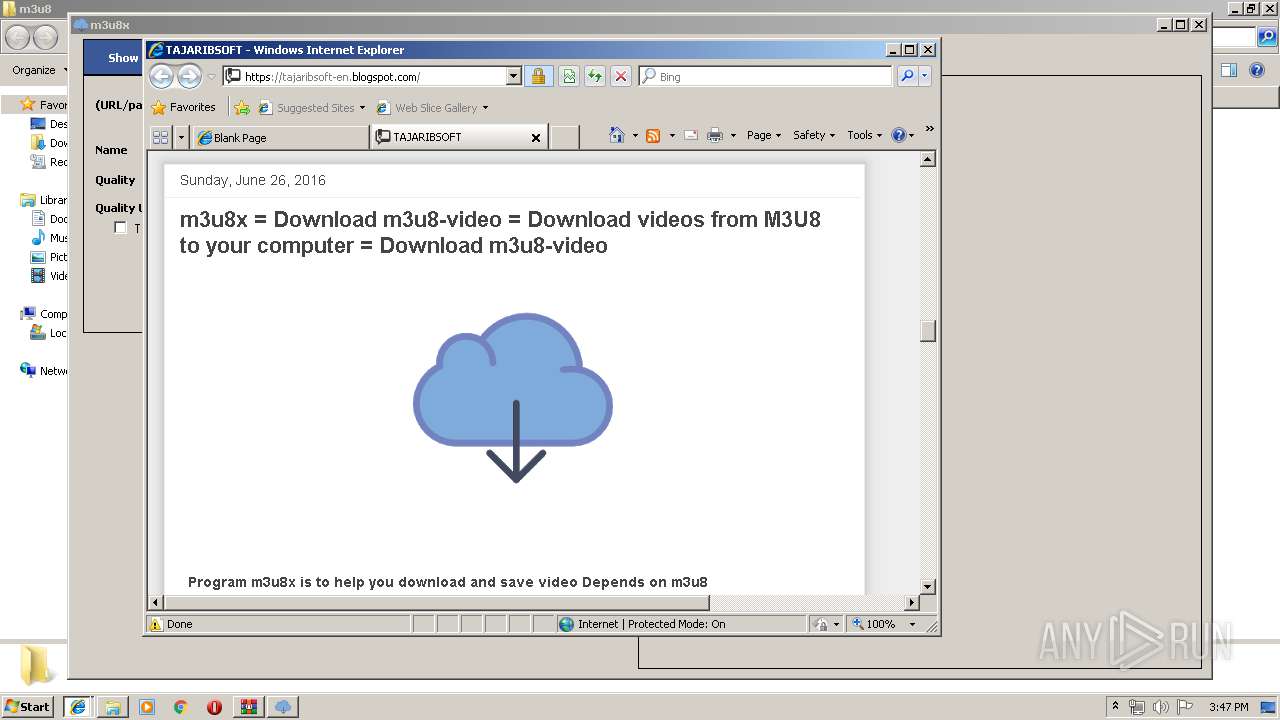Click the blog post title heading

coord(500,232)
